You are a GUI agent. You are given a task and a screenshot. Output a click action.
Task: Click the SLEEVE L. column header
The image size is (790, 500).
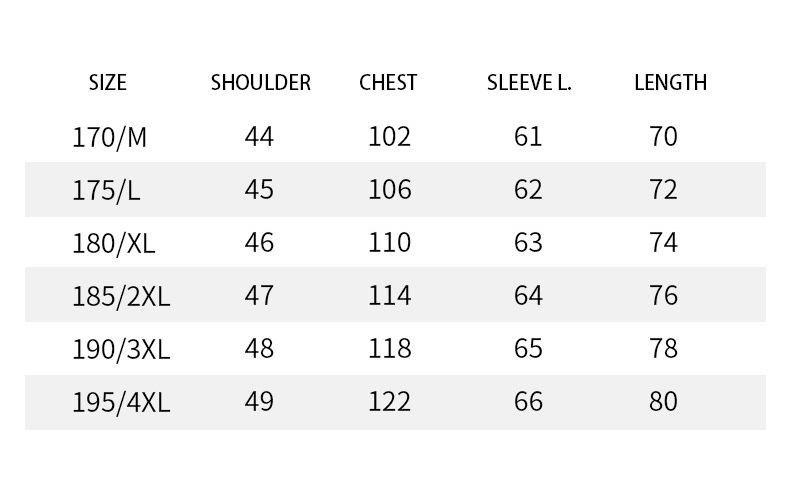point(529,83)
